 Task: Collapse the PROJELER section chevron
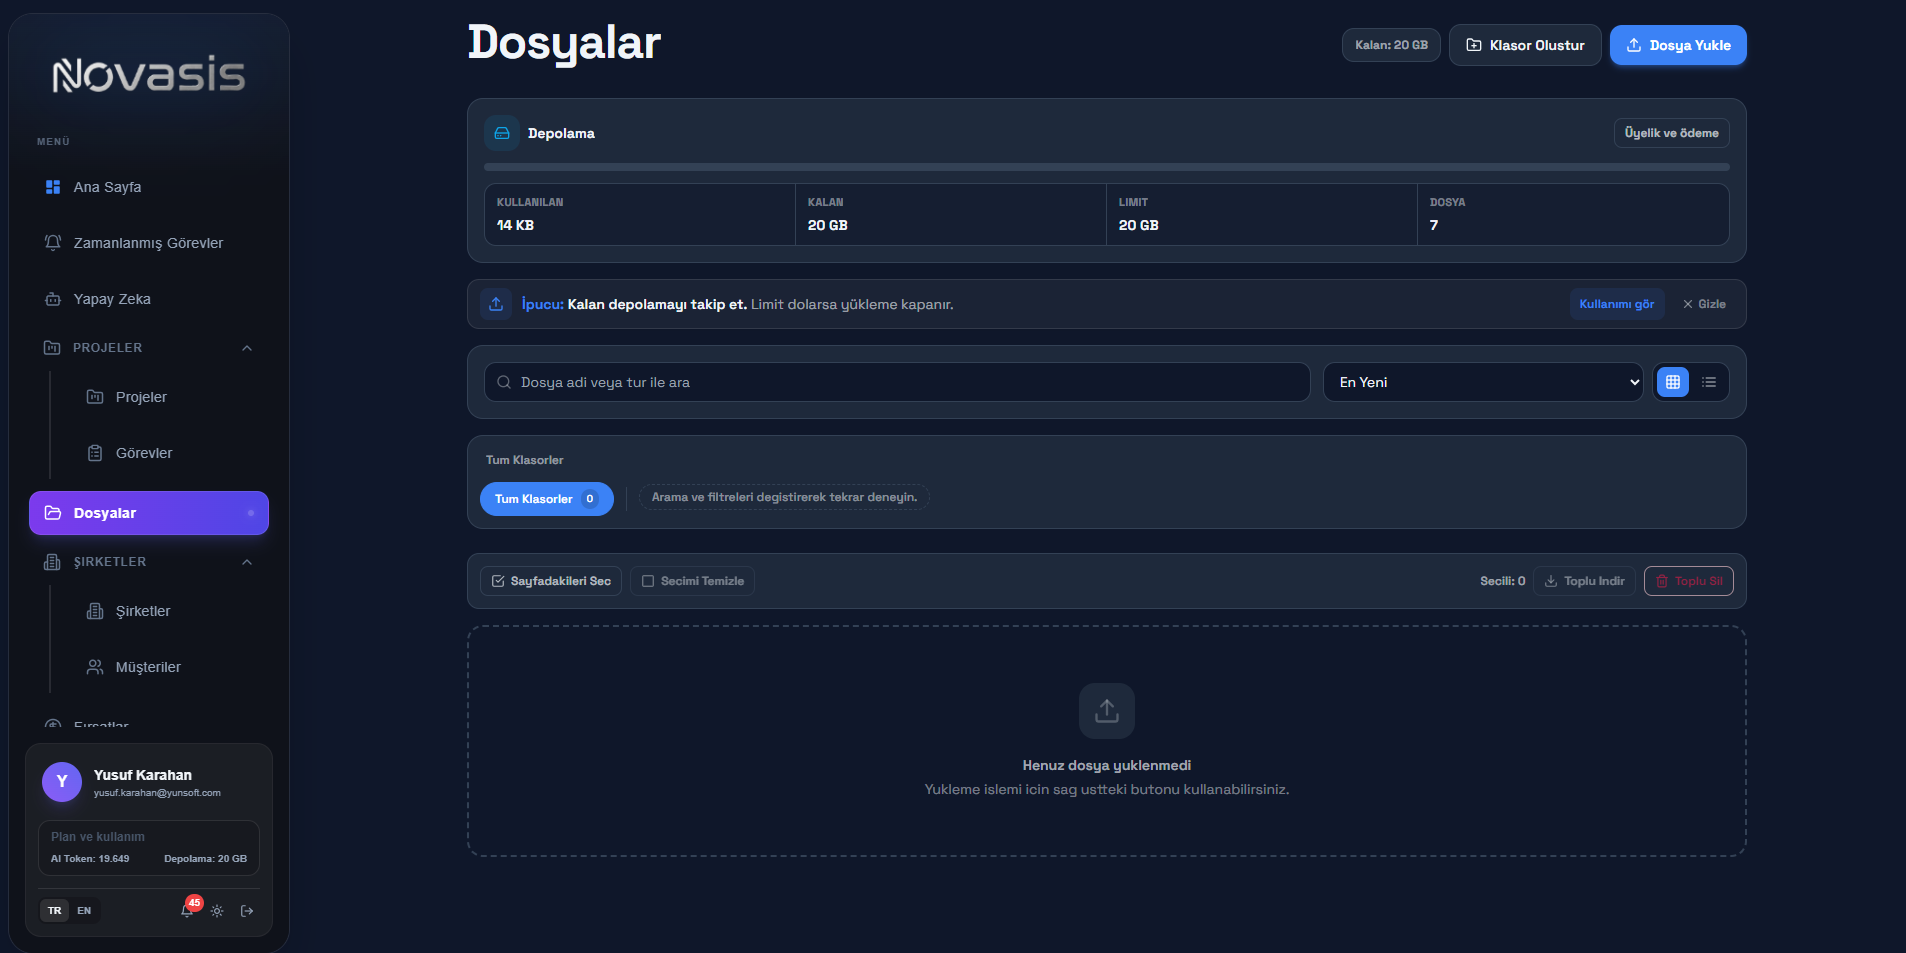(247, 348)
